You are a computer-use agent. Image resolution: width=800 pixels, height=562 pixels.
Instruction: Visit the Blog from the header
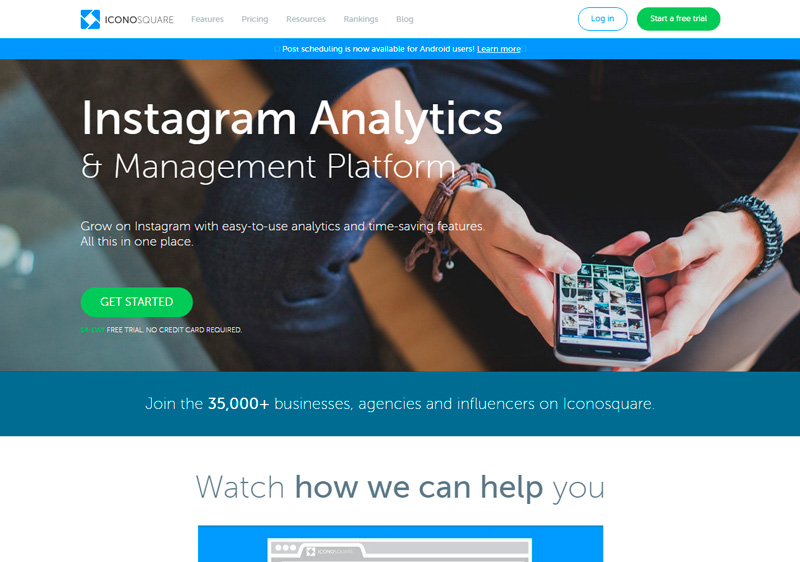click(x=405, y=19)
